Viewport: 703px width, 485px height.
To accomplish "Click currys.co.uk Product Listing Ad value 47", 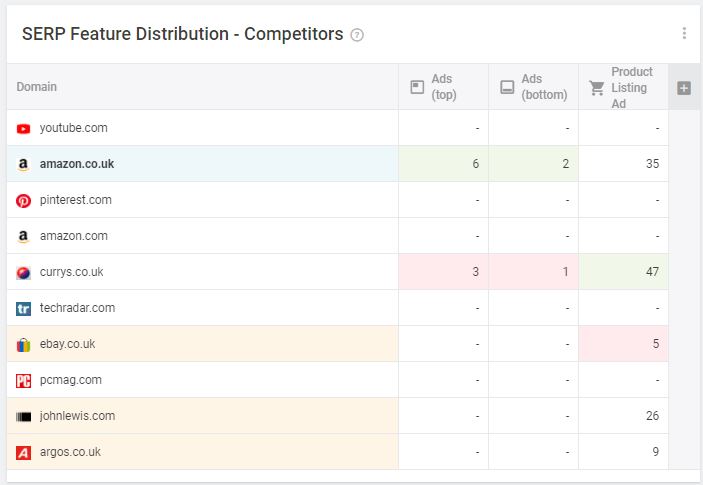I will pos(652,272).
